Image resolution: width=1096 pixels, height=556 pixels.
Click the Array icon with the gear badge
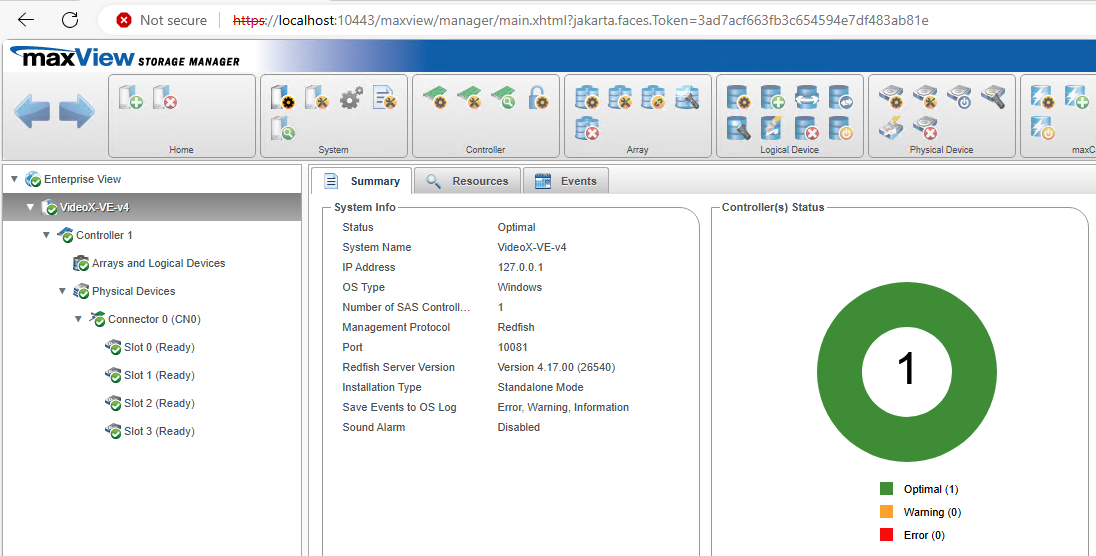coord(586,97)
